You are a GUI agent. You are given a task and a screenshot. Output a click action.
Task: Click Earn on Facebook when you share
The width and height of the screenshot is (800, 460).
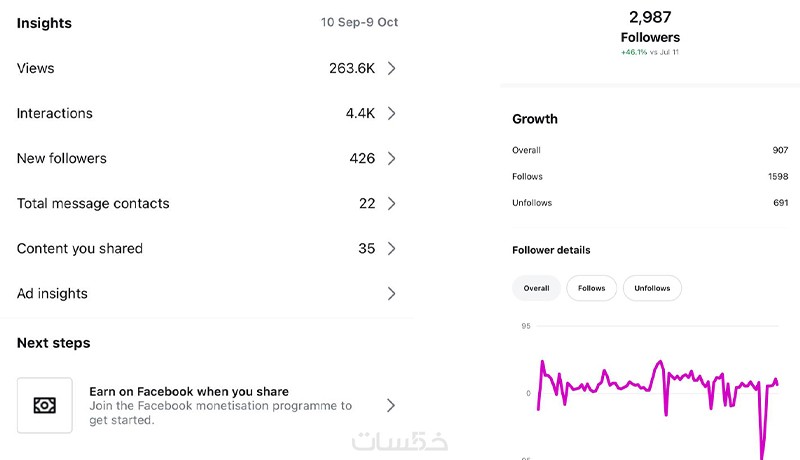click(189, 392)
